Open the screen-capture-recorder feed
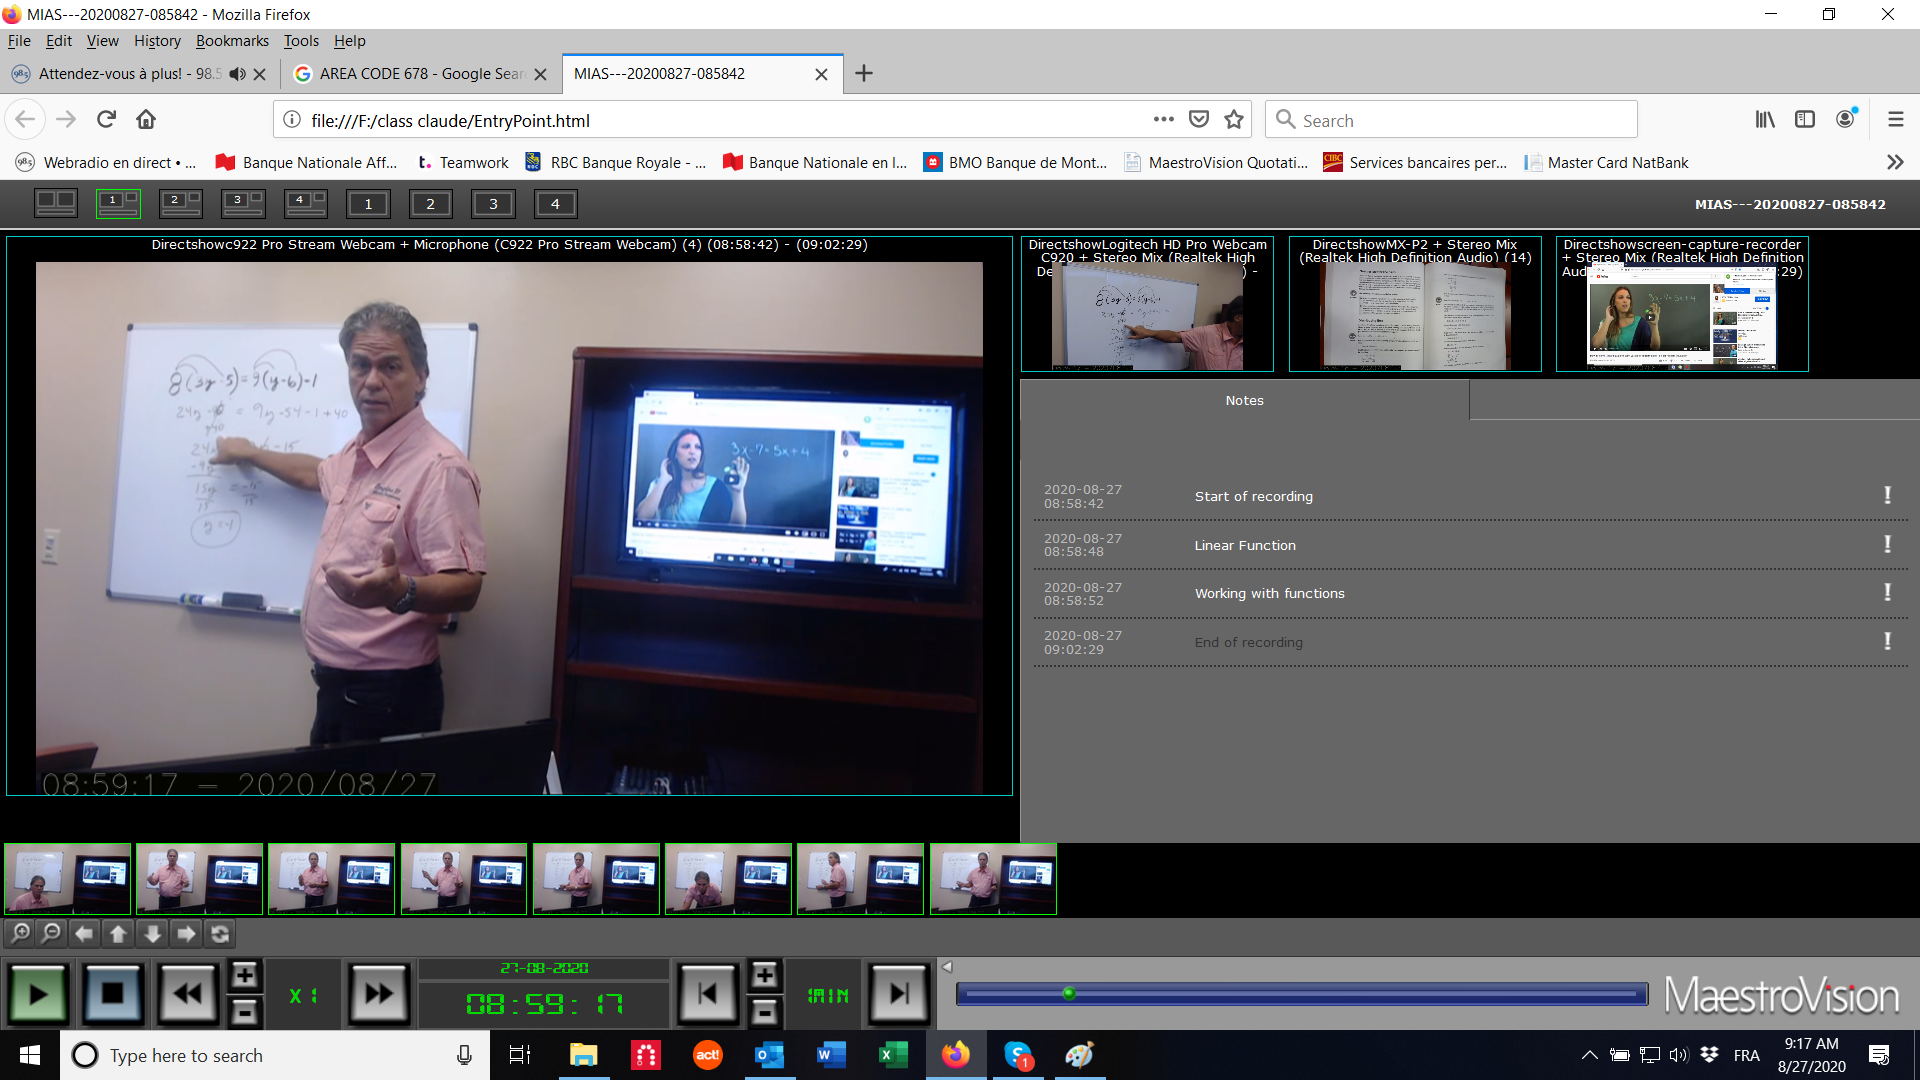The height and width of the screenshot is (1080, 1920). tap(1682, 304)
